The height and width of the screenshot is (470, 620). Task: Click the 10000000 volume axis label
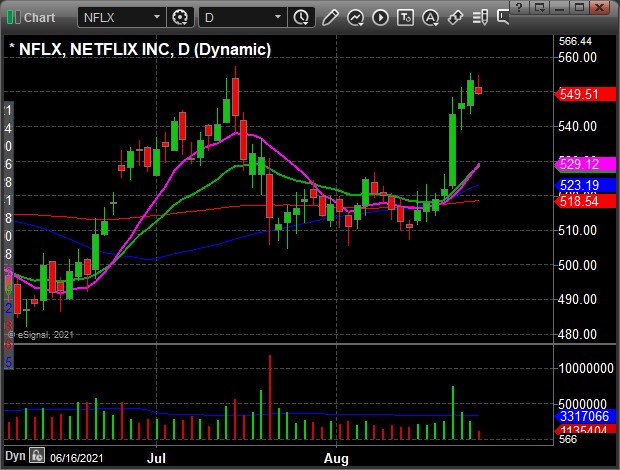click(586, 368)
